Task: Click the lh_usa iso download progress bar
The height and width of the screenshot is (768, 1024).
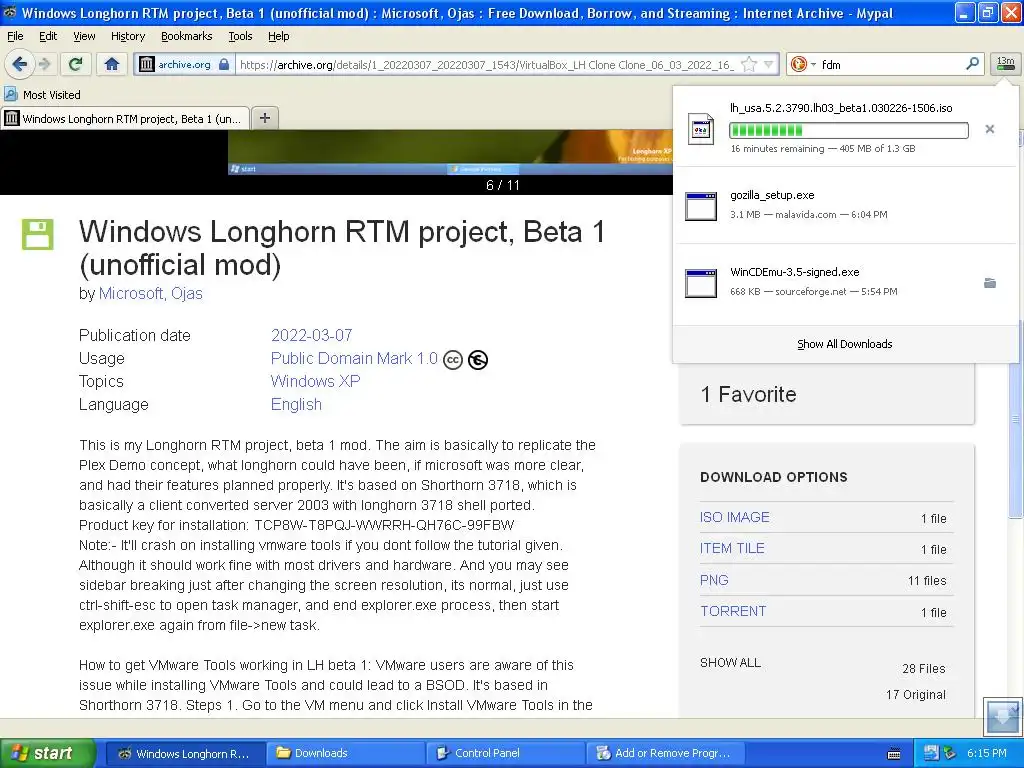Action: (849, 130)
